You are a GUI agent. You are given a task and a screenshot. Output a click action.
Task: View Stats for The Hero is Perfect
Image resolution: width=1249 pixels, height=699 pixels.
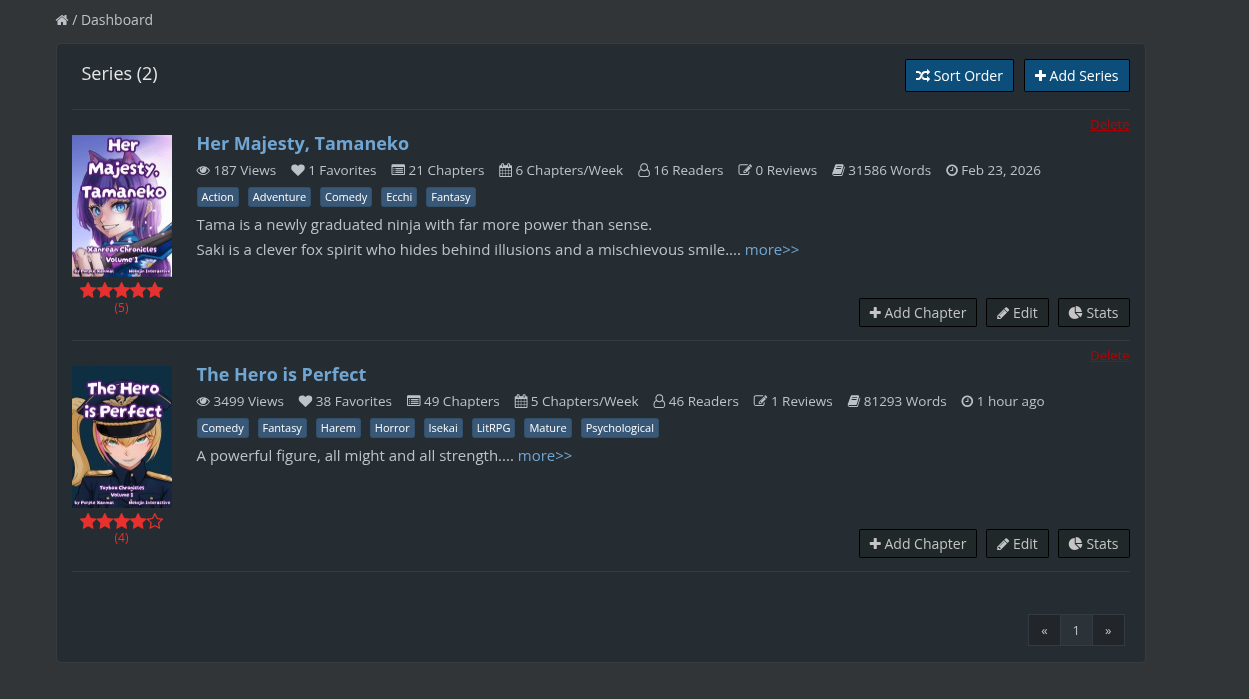[1093, 544]
